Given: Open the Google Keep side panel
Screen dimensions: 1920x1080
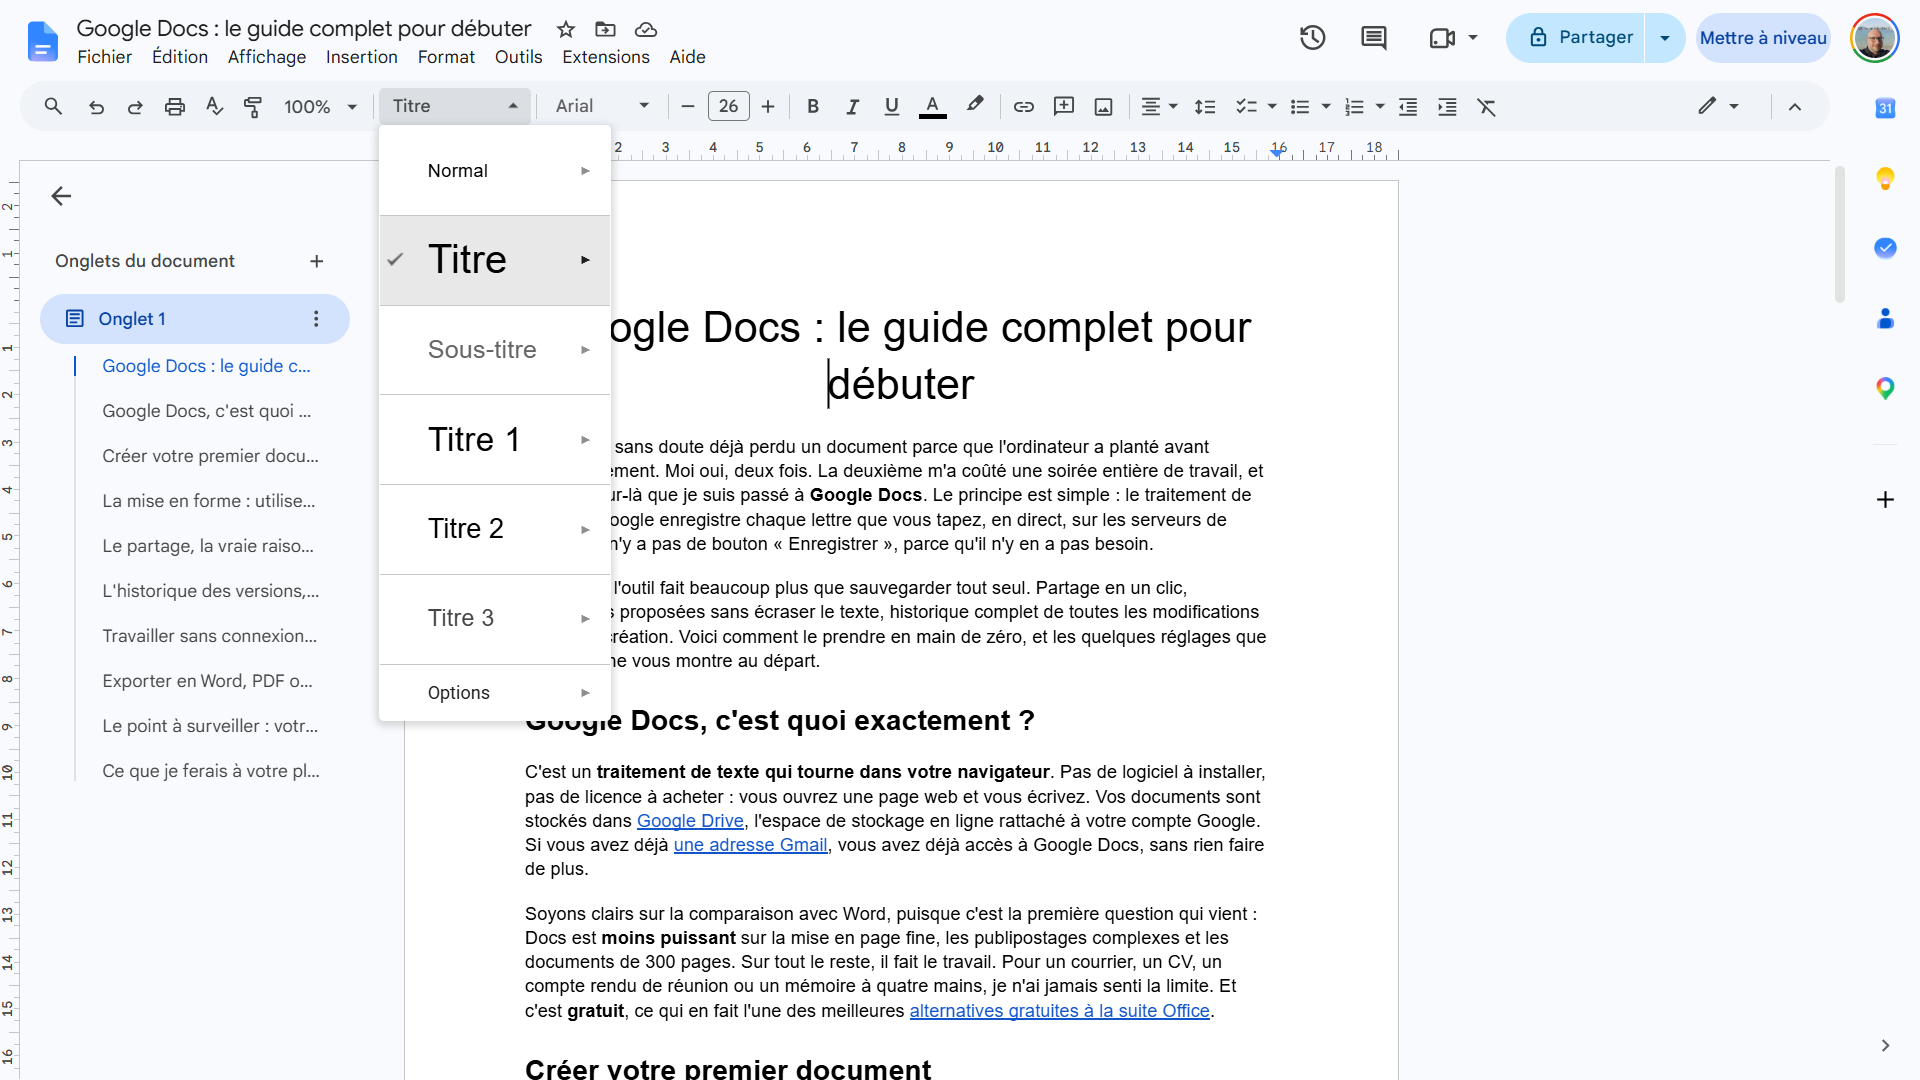Looking at the screenshot, I should tap(1885, 178).
